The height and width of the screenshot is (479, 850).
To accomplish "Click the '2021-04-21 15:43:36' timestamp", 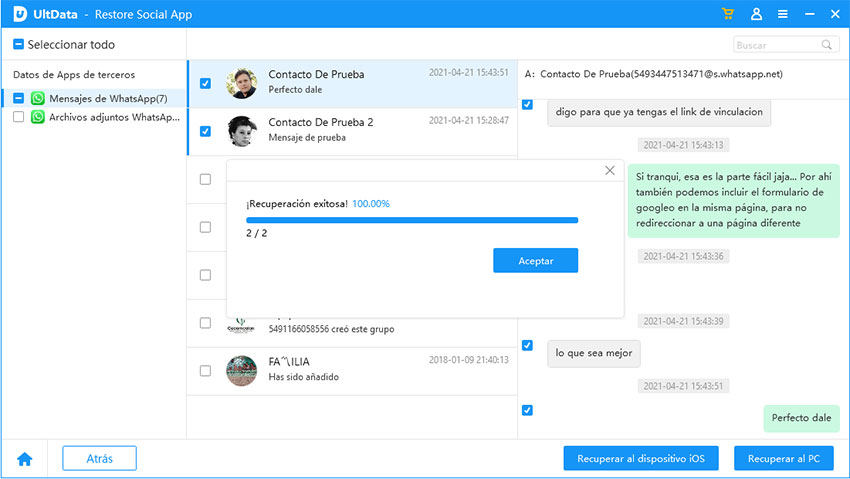I will pyautogui.click(x=683, y=256).
